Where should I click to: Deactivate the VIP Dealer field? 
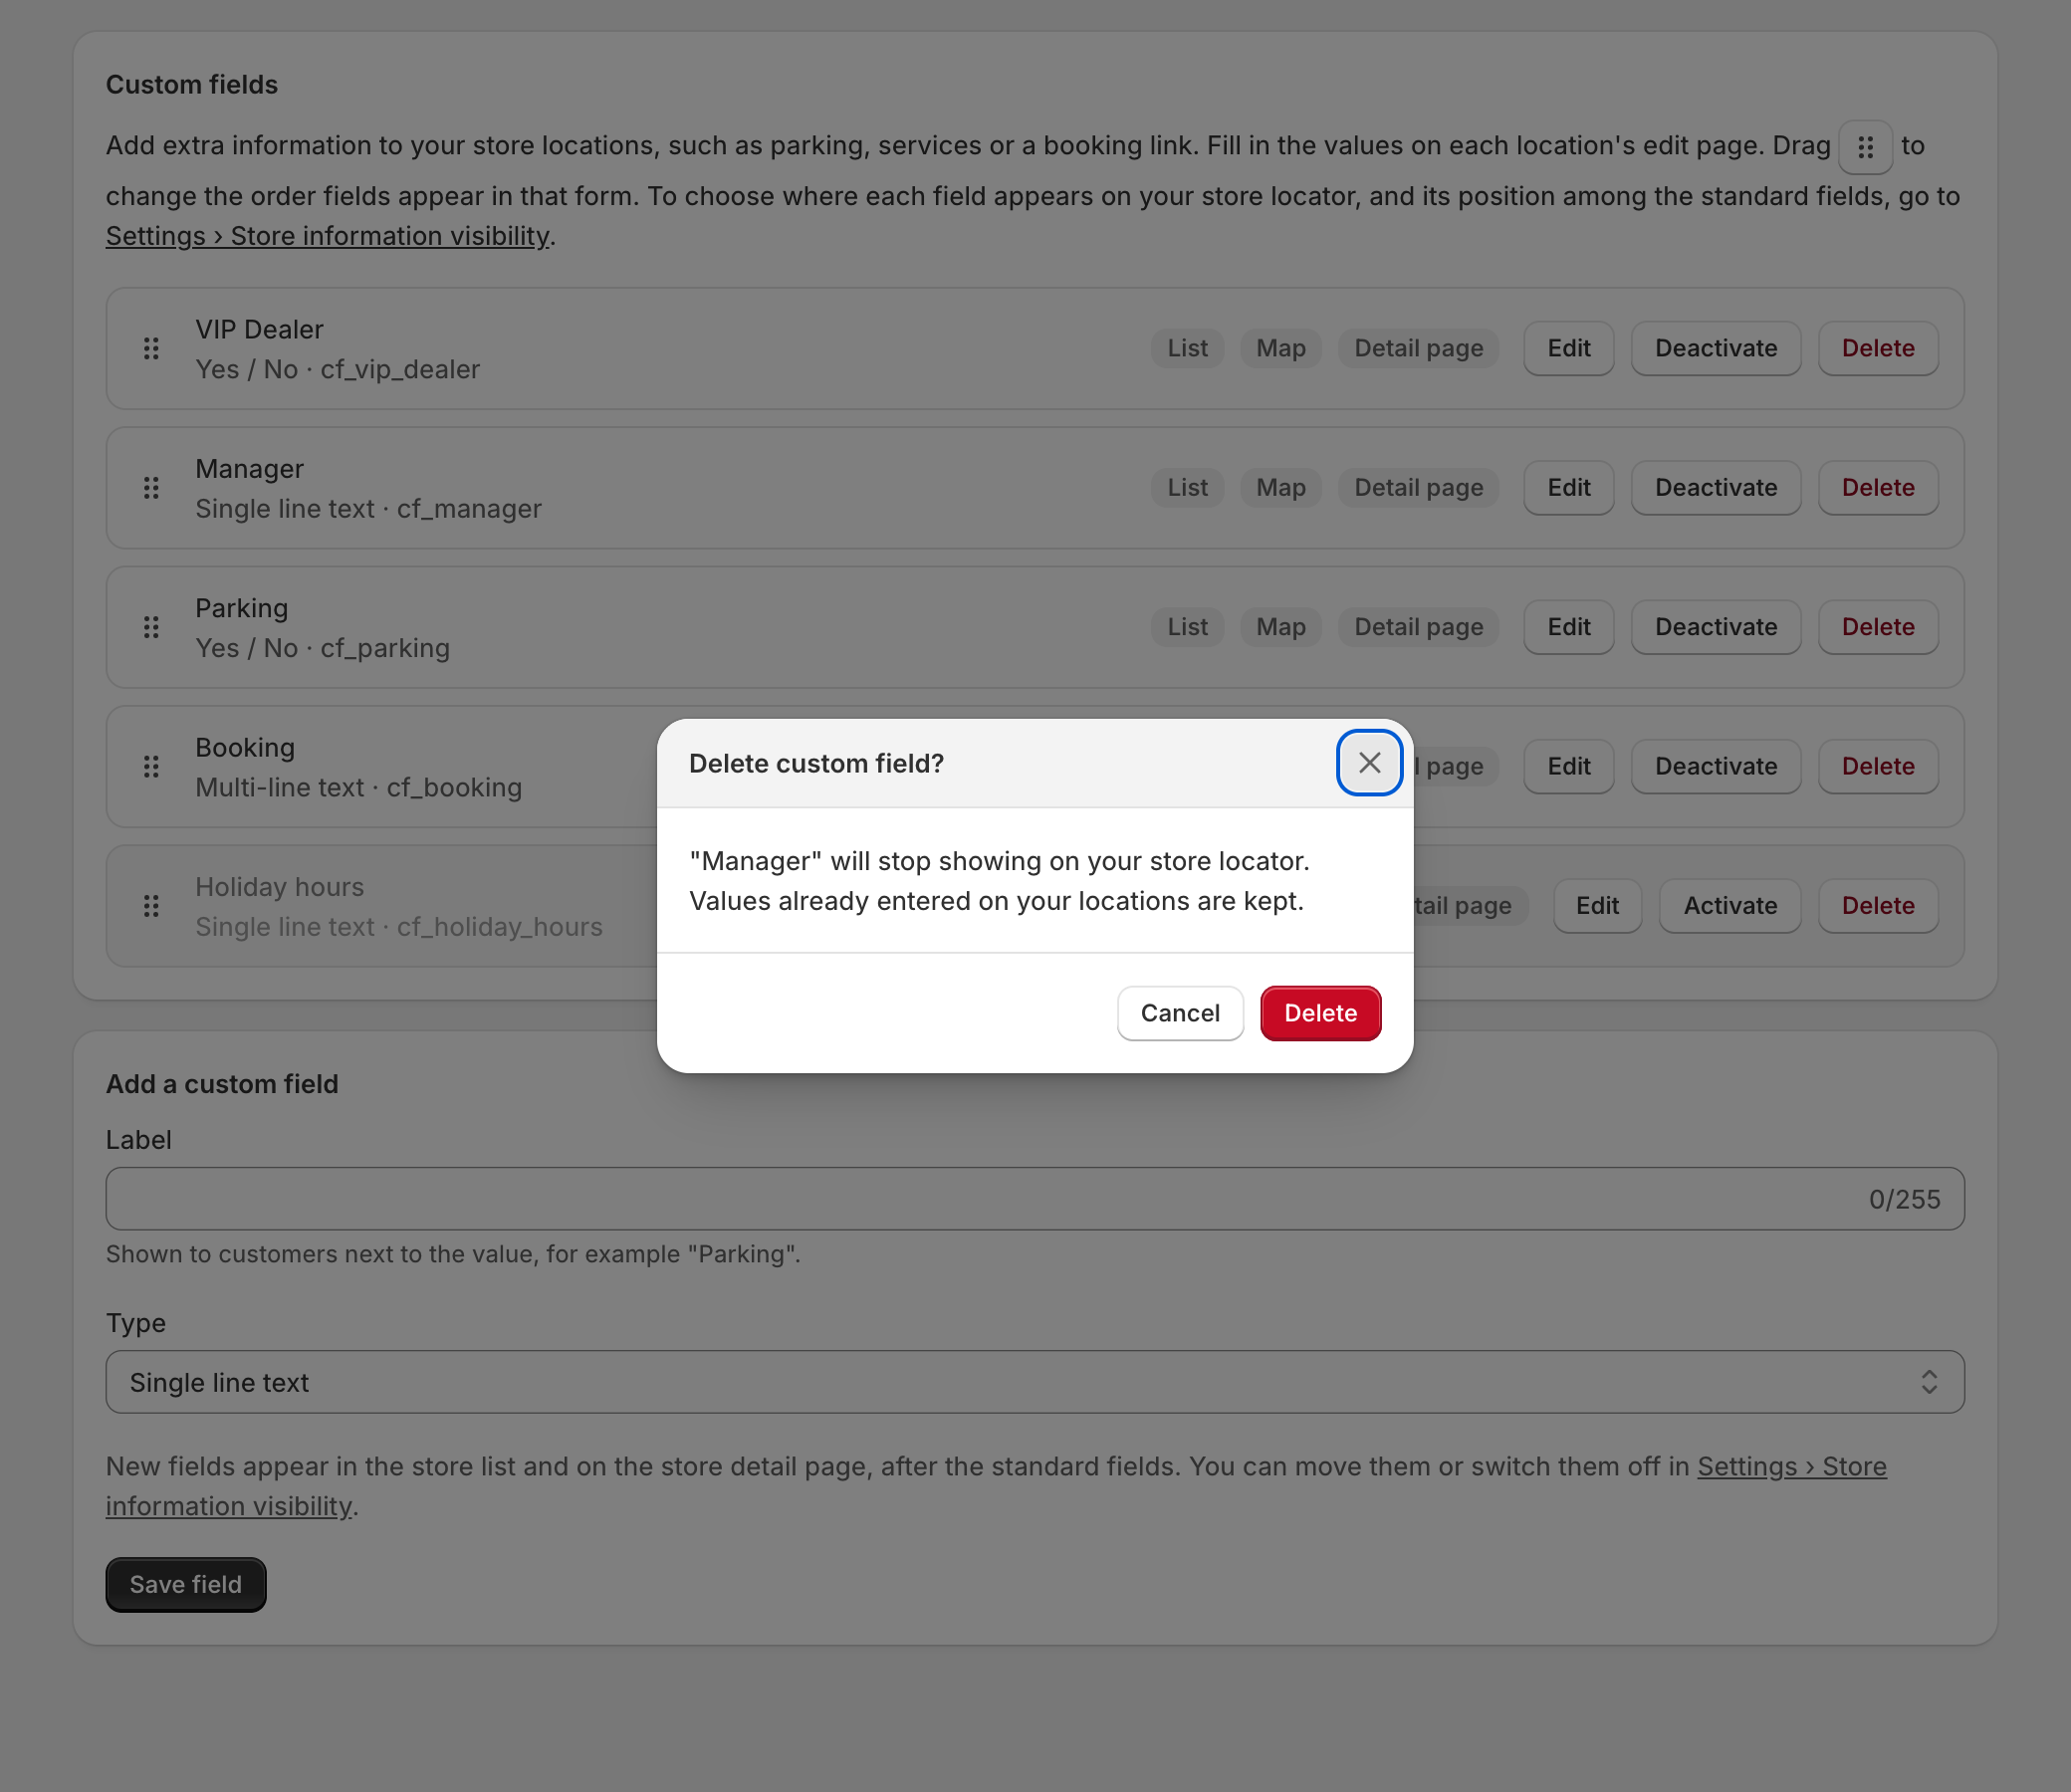coord(1716,348)
